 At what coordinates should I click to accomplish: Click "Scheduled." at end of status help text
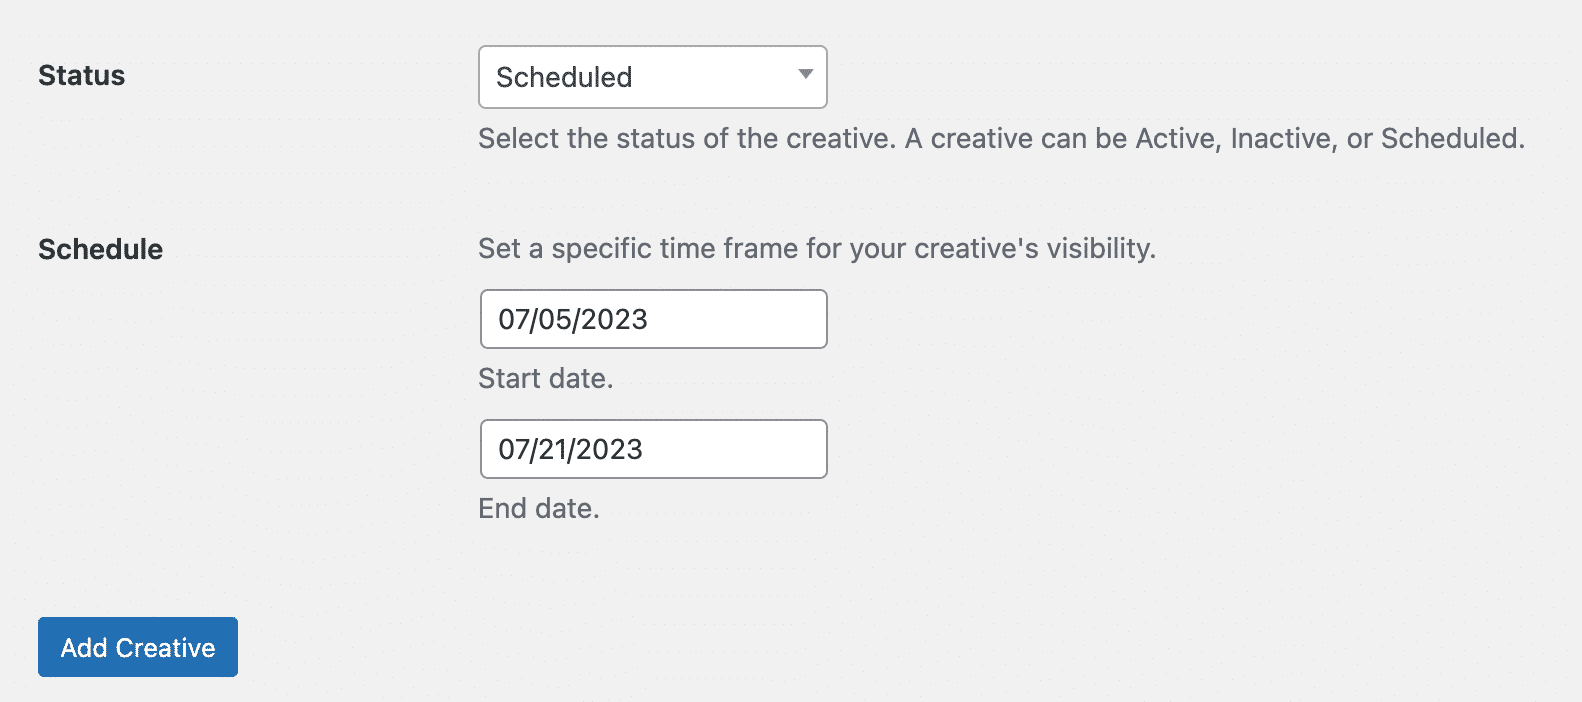[1453, 138]
